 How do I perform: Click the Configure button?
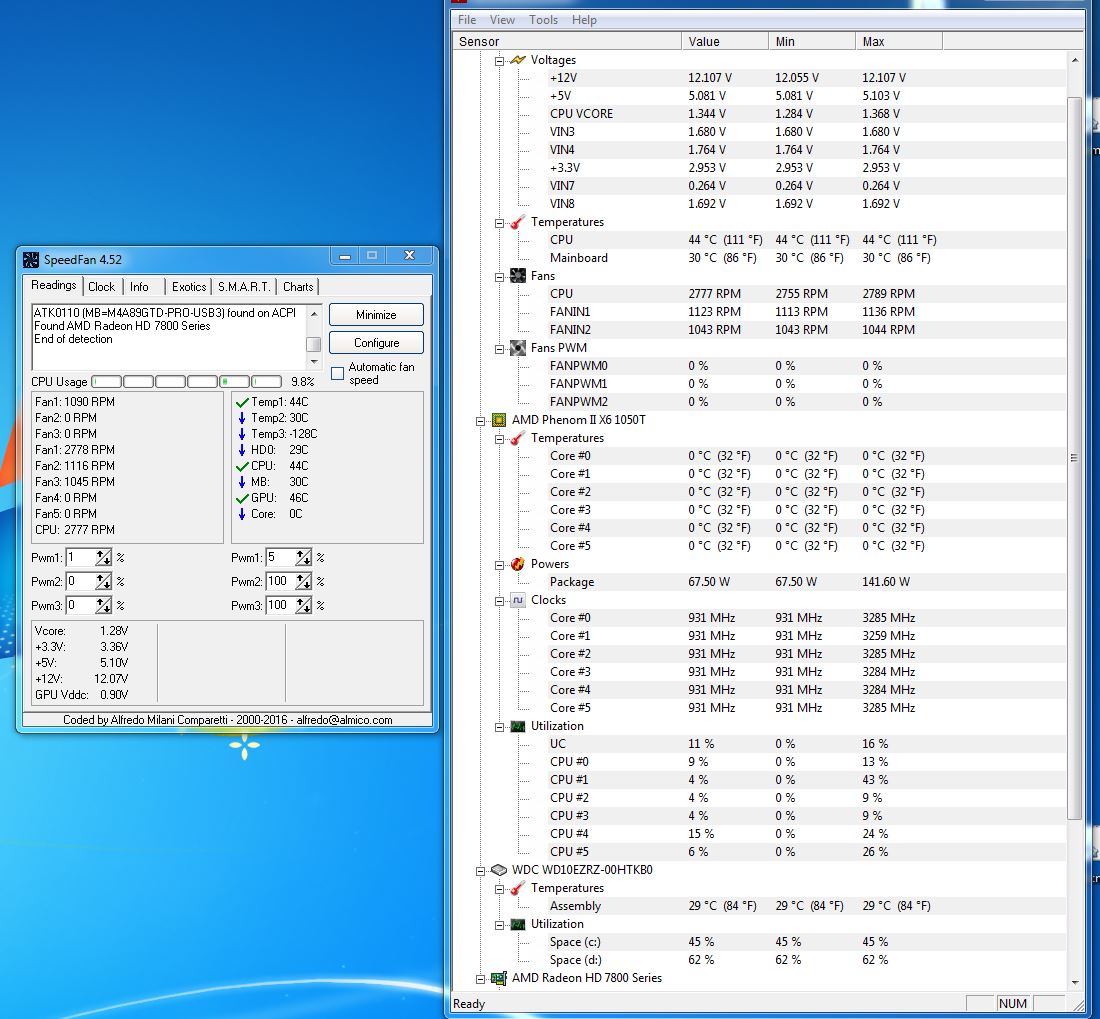[x=376, y=343]
